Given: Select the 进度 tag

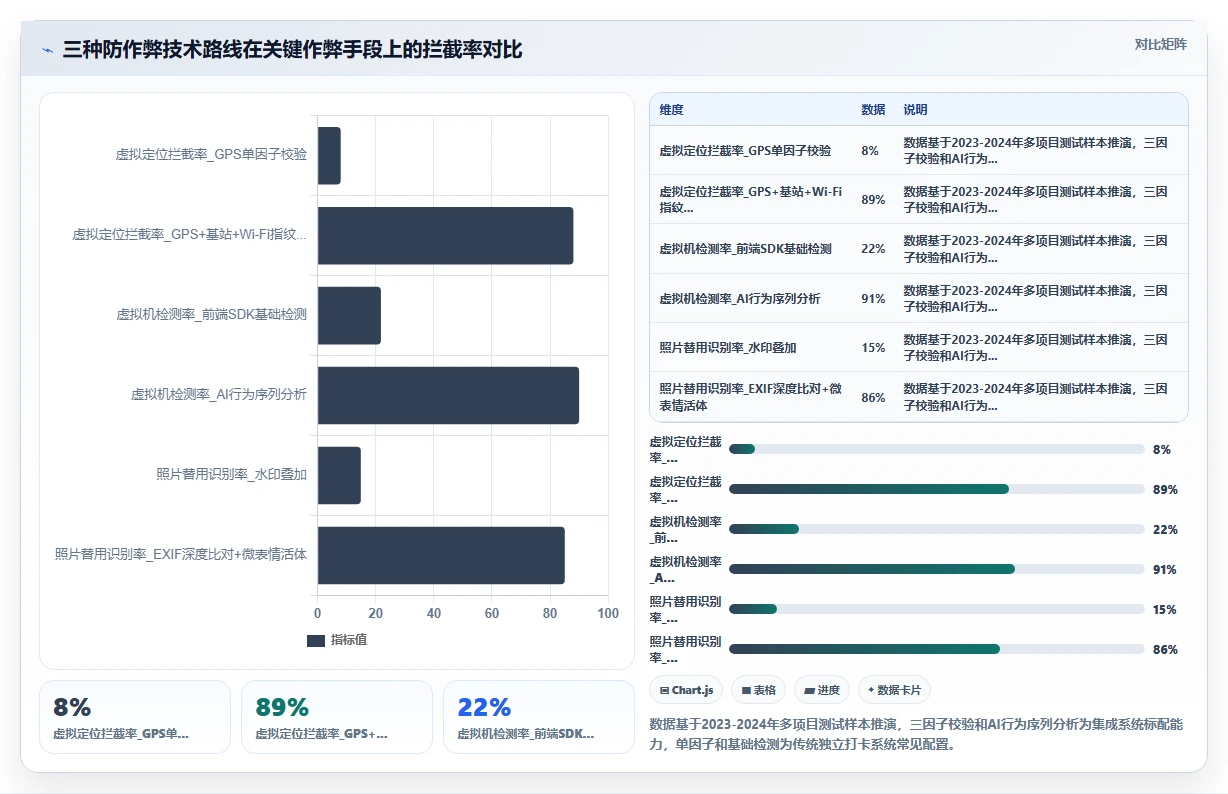Looking at the screenshot, I should (x=822, y=690).
